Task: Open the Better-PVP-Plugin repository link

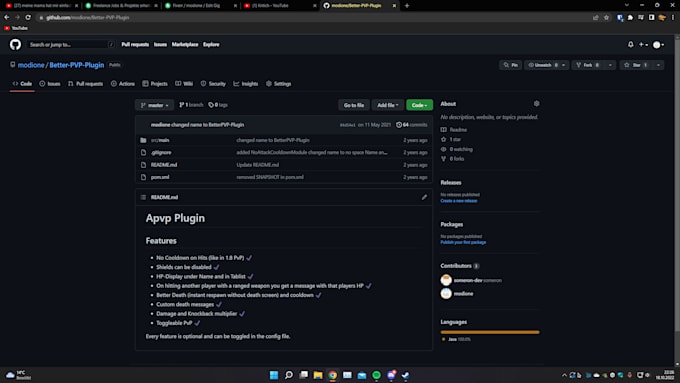Action: [76, 65]
